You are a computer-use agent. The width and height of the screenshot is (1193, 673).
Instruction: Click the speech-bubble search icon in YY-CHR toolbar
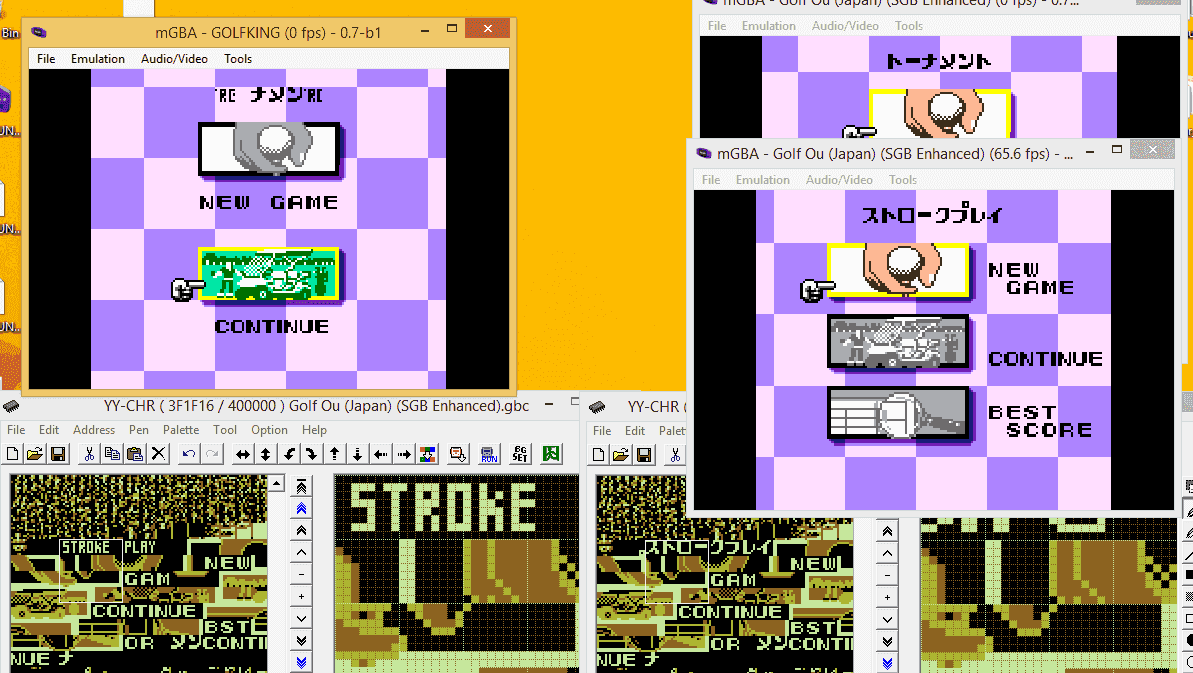458,454
